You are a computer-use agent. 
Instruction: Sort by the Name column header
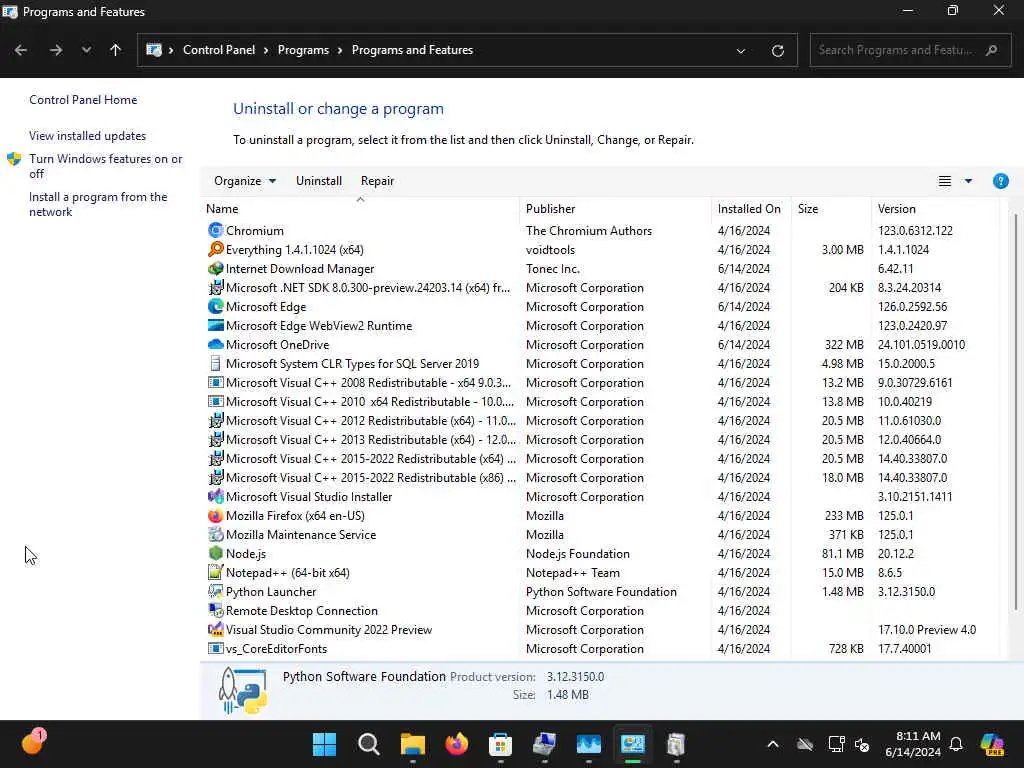[x=360, y=209]
